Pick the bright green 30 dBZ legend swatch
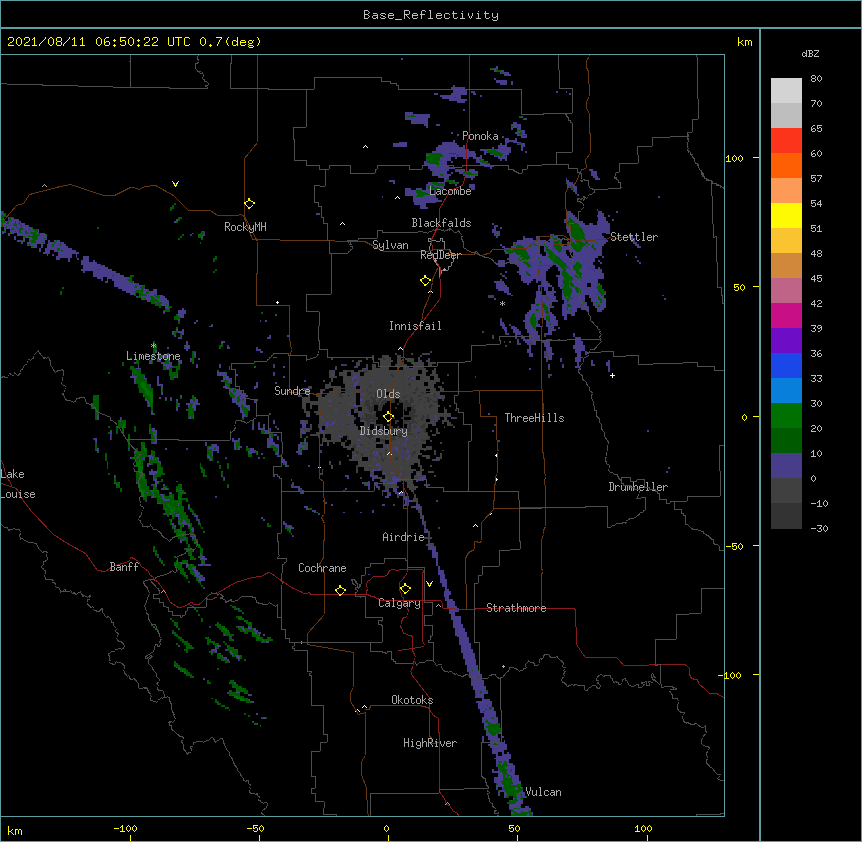 click(x=786, y=416)
